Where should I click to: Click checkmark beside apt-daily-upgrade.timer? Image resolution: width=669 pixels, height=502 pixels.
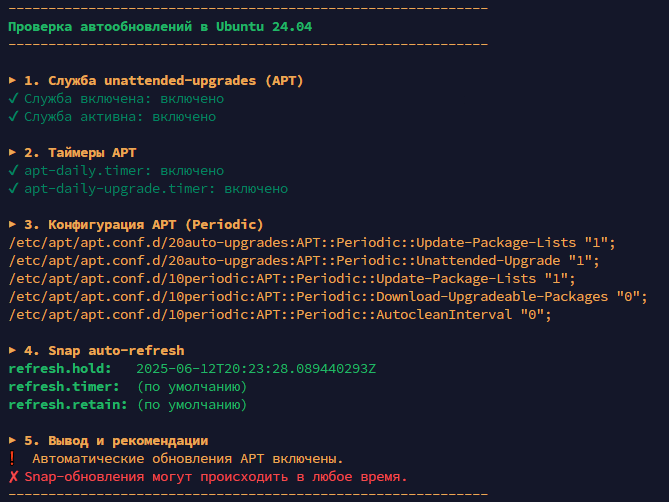coord(13,189)
